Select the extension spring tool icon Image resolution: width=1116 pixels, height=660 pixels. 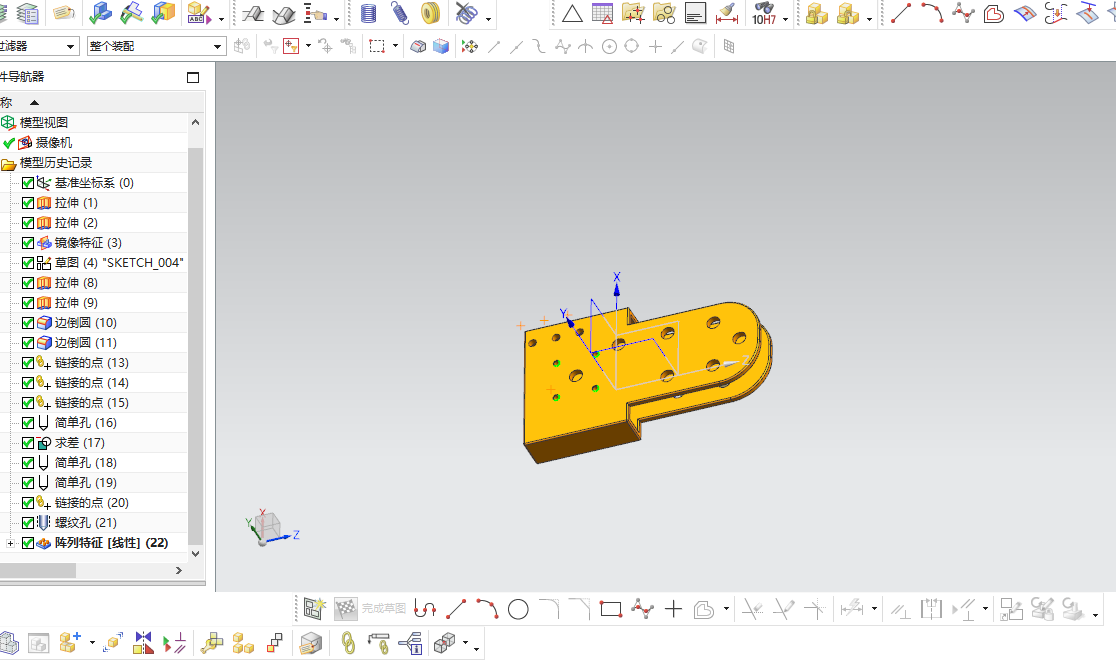coord(399,13)
